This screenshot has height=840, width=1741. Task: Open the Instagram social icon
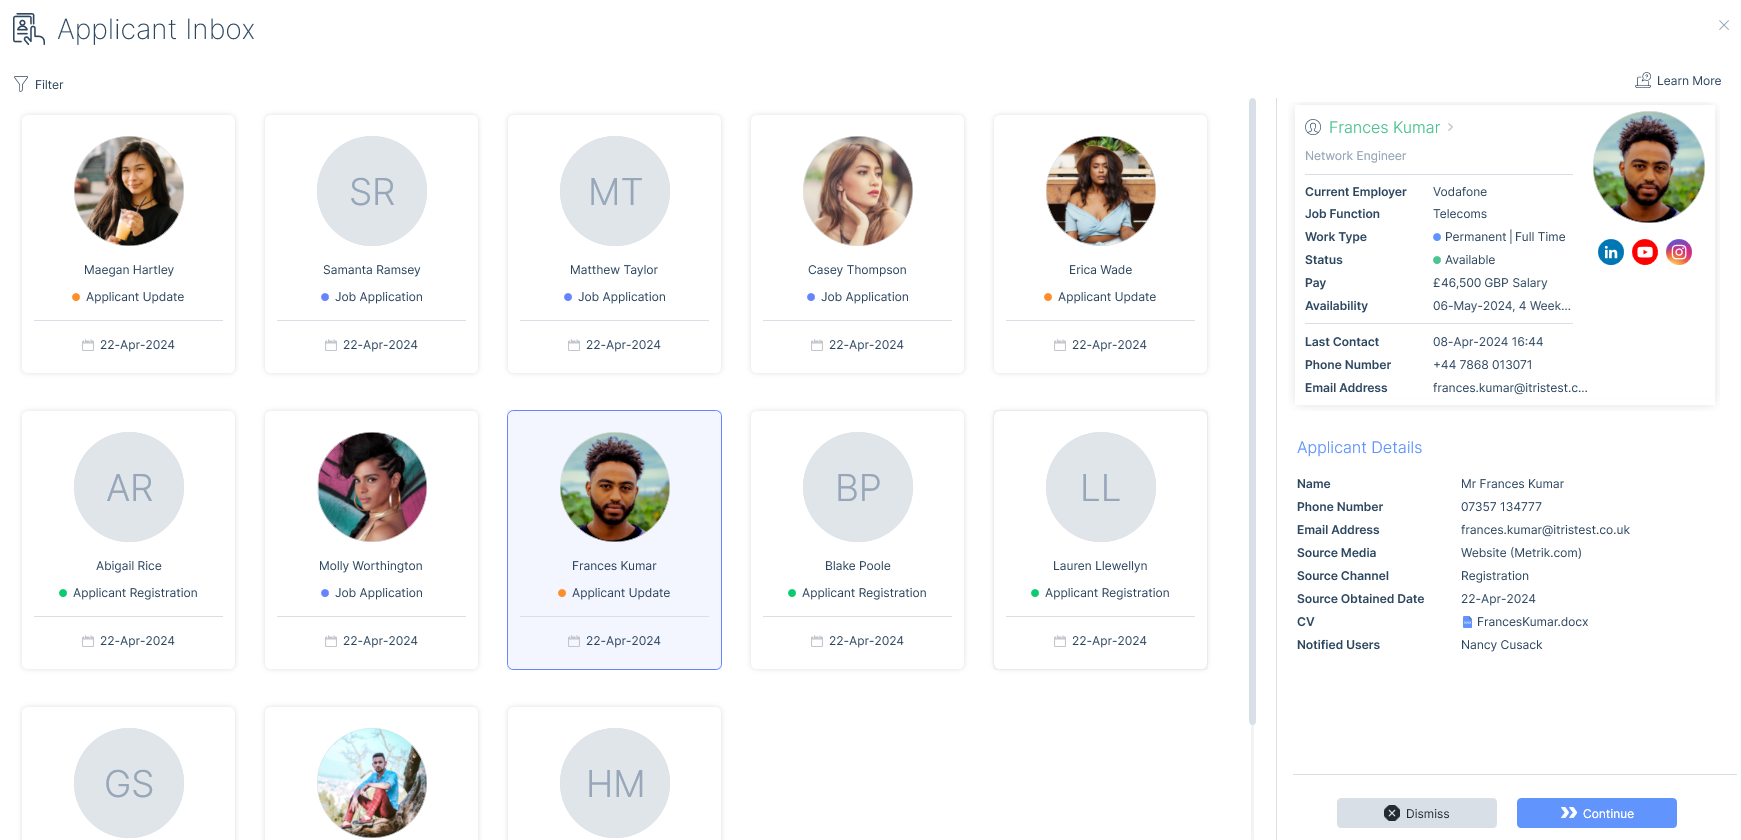pyautogui.click(x=1679, y=252)
